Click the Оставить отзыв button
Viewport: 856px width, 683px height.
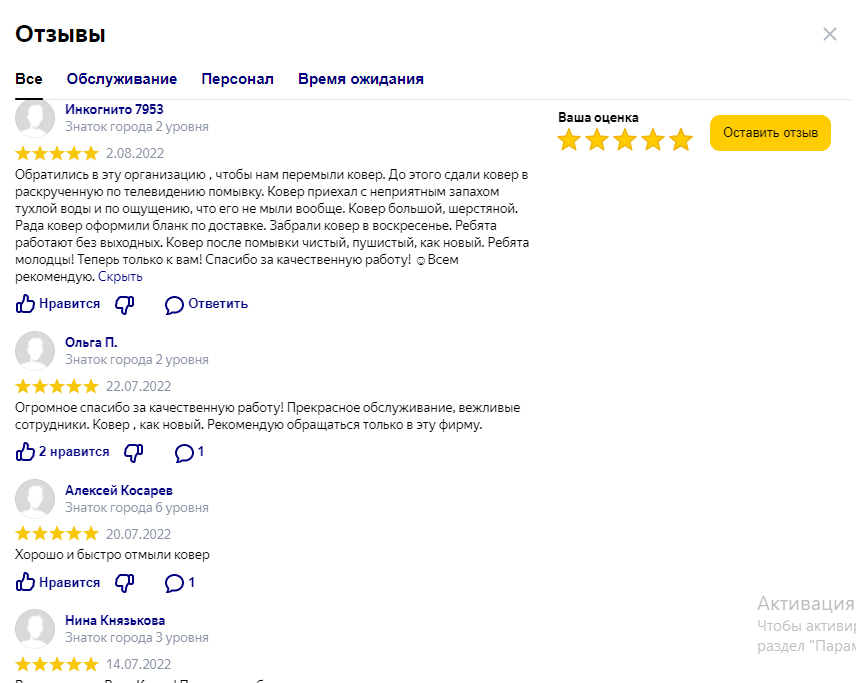tap(770, 133)
